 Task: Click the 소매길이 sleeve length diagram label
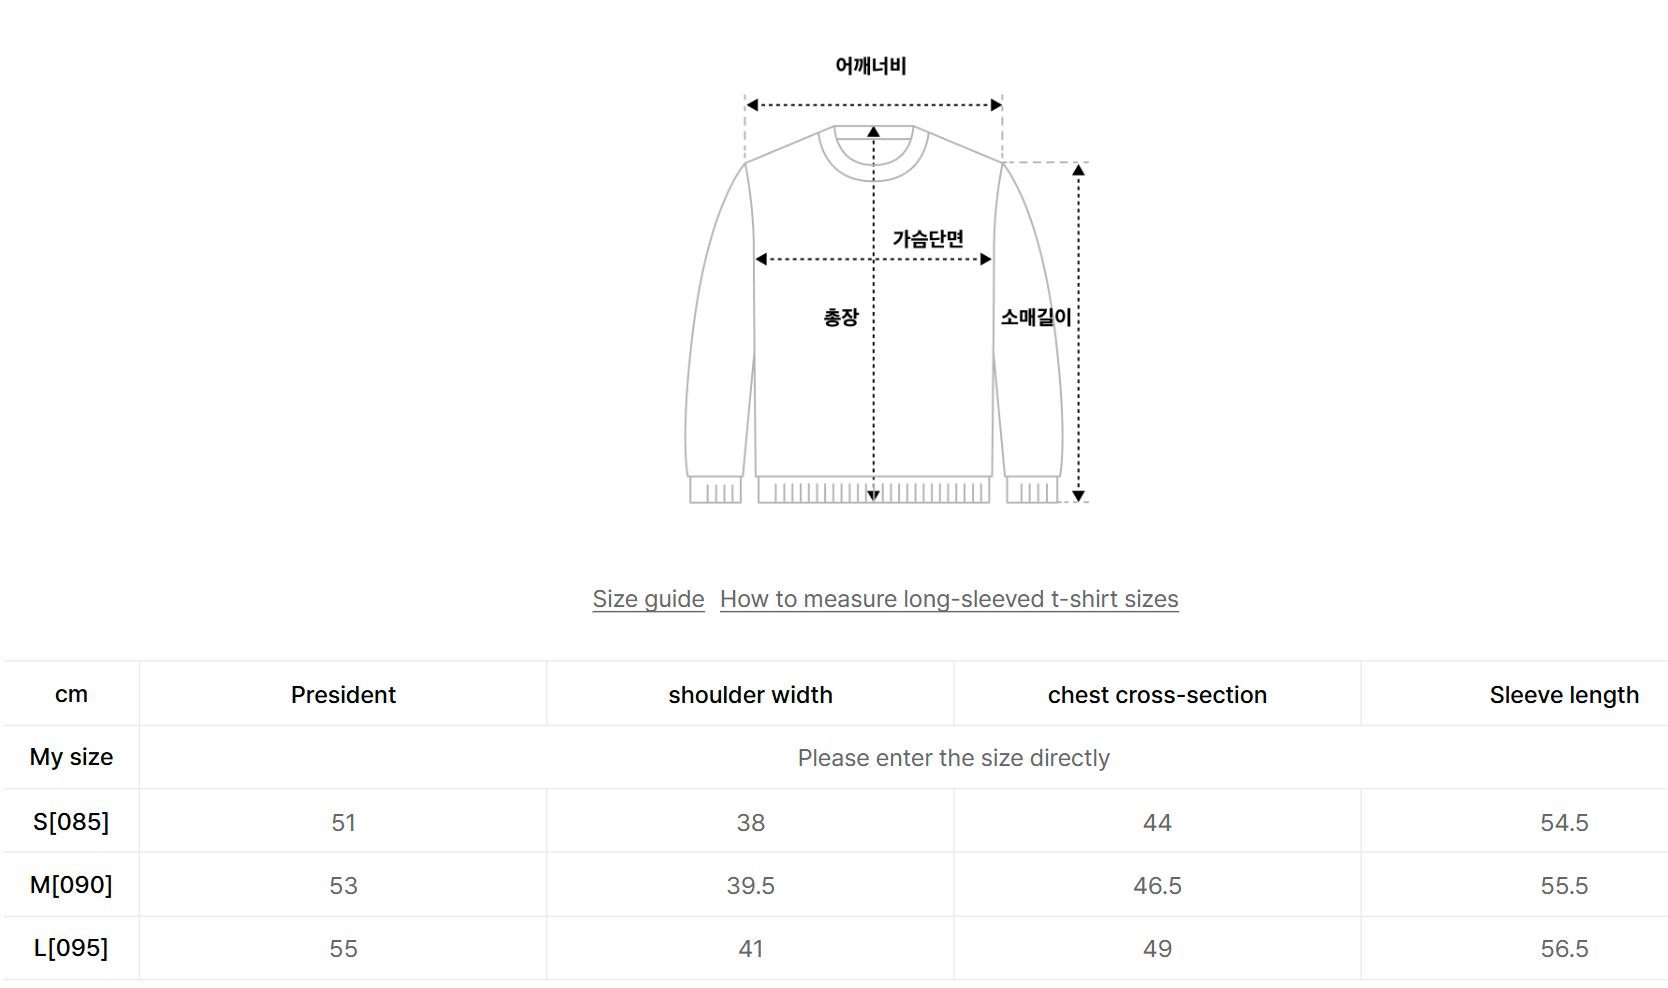coord(1036,317)
